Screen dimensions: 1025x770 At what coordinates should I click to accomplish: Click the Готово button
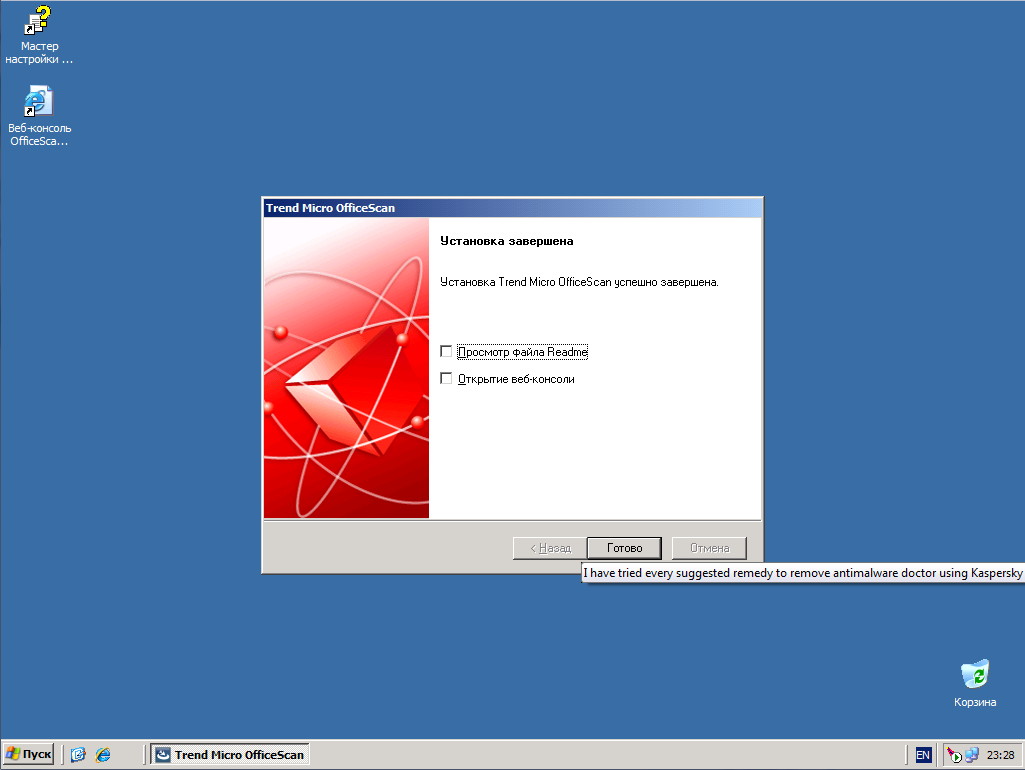(624, 548)
